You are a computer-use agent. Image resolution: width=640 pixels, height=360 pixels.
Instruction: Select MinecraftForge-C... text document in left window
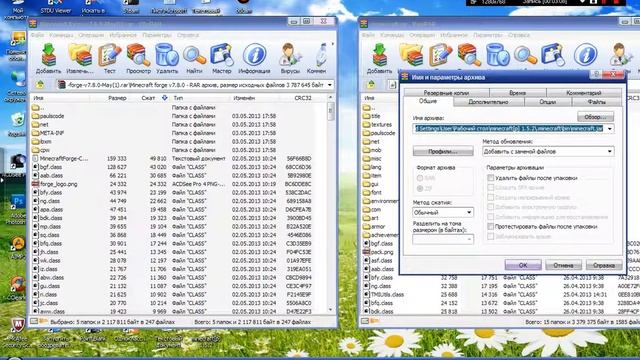pos(63,158)
